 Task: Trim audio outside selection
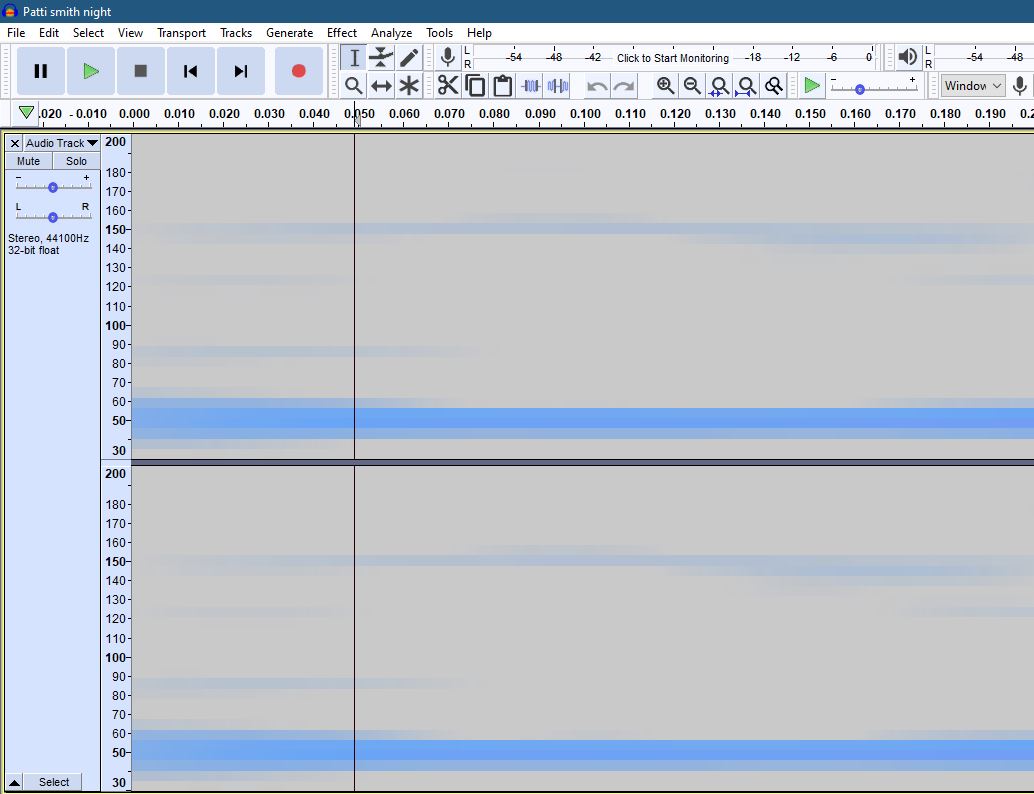click(x=529, y=86)
